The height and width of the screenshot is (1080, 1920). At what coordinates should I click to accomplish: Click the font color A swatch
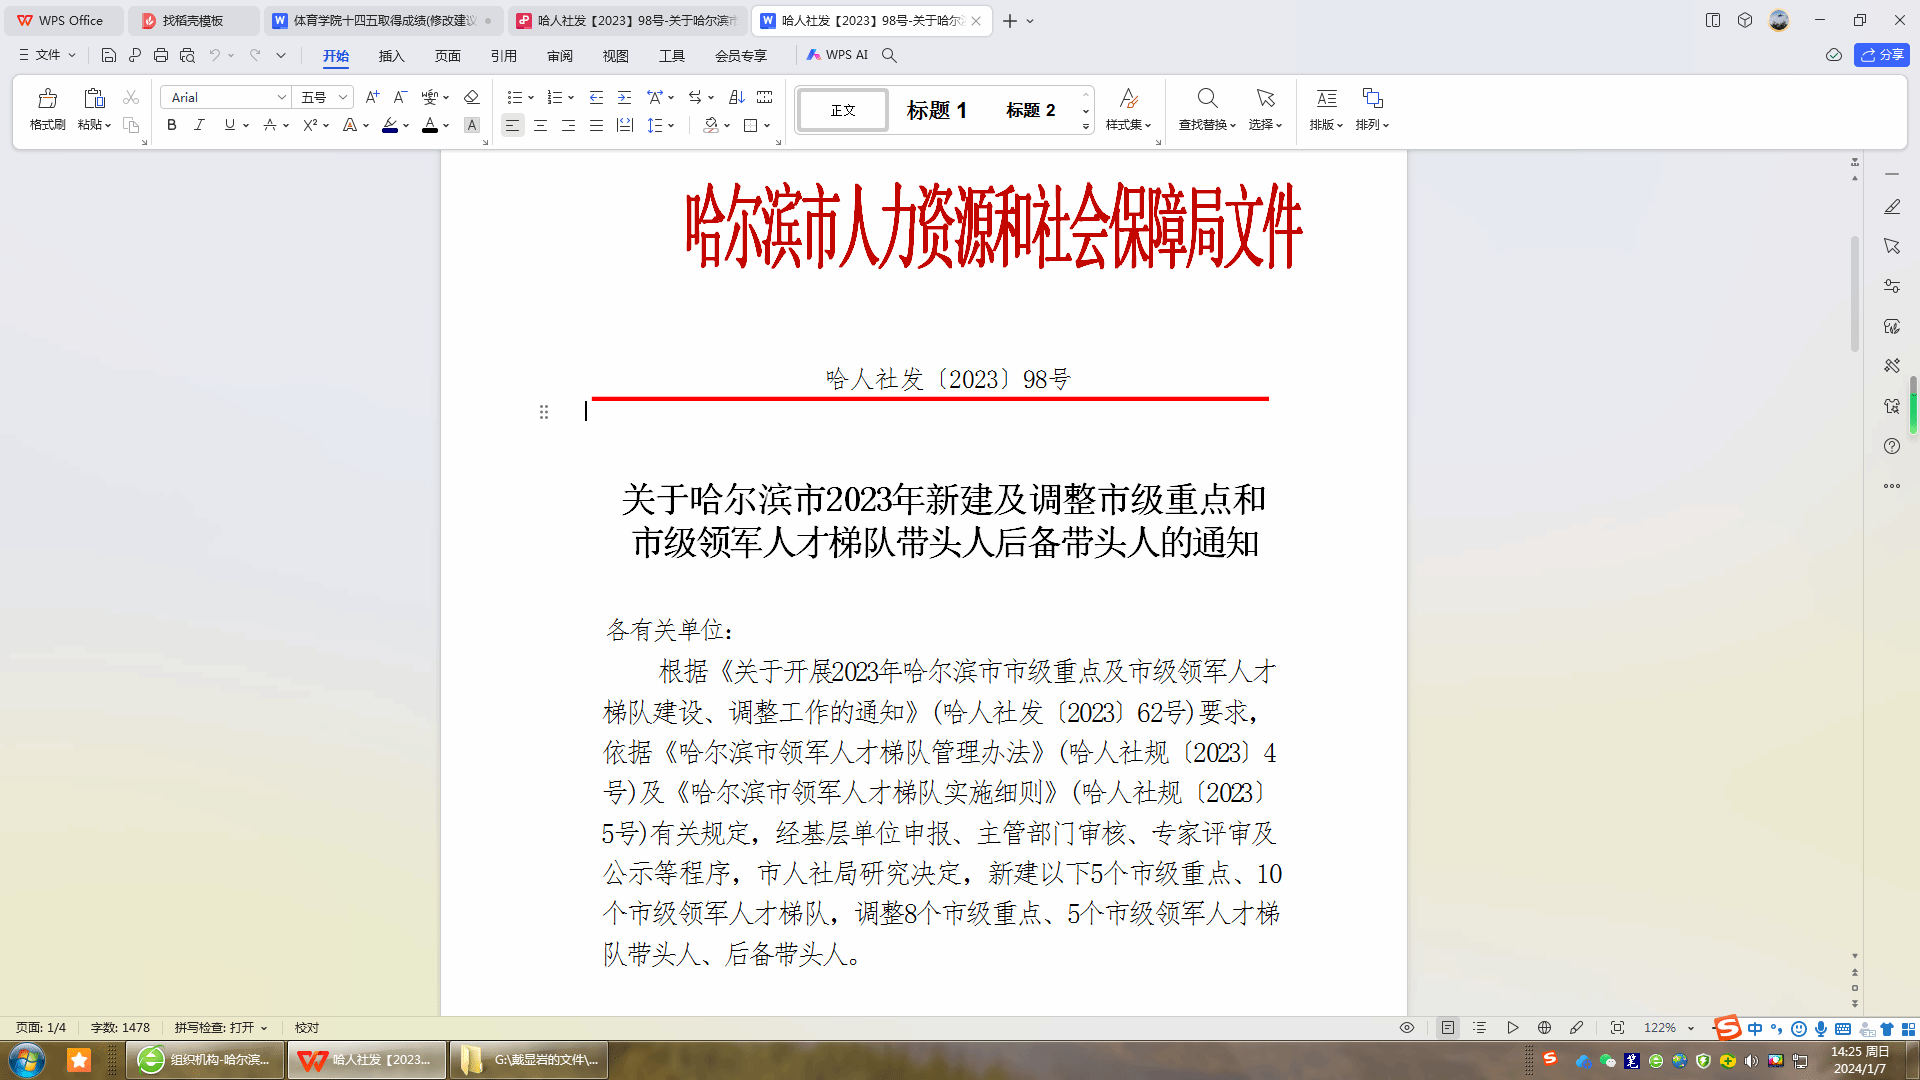(x=430, y=125)
